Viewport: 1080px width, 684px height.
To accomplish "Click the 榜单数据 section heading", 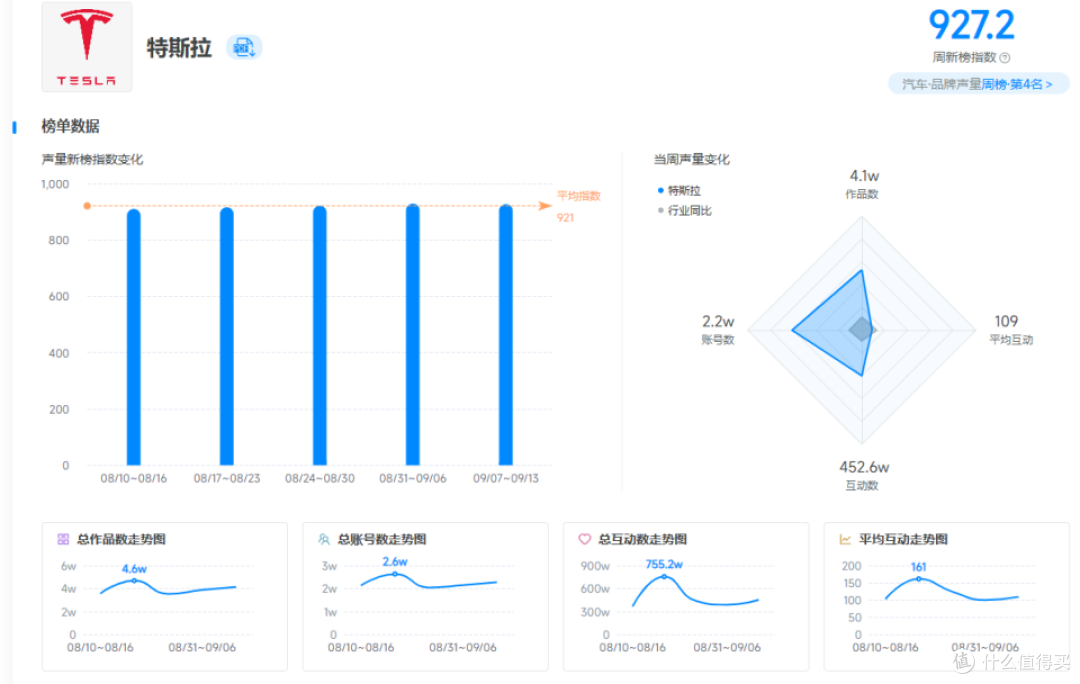I will pyautogui.click(x=70, y=127).
